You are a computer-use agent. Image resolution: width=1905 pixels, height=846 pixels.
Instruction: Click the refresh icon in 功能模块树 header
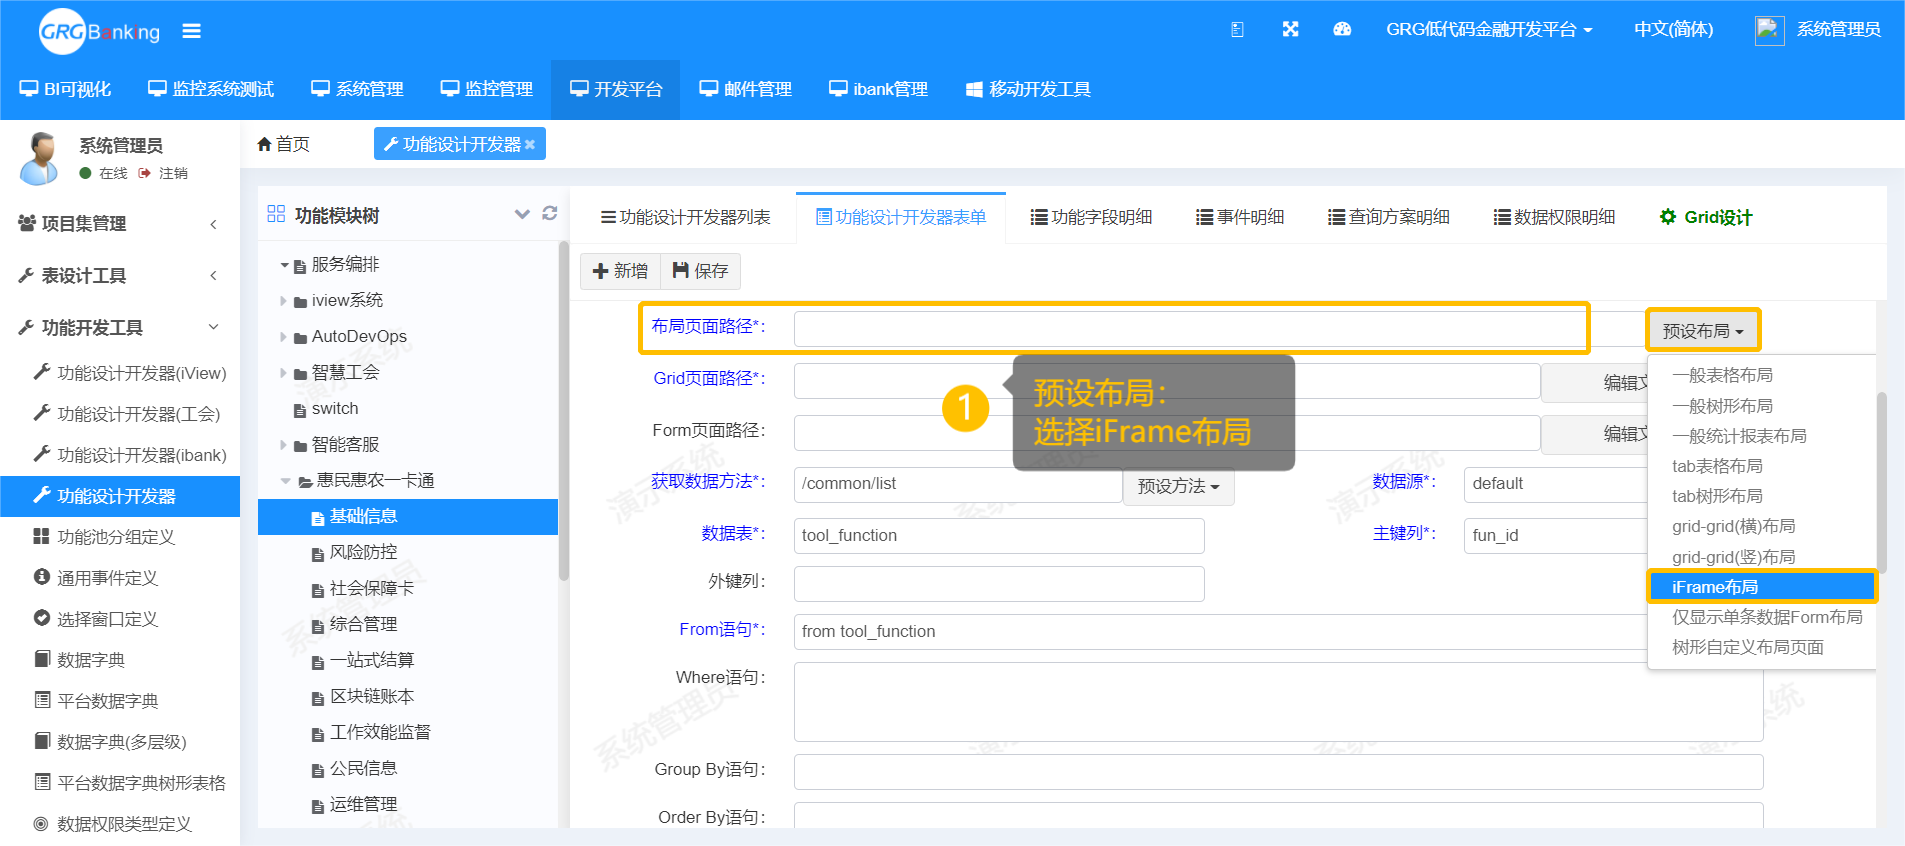549,213
